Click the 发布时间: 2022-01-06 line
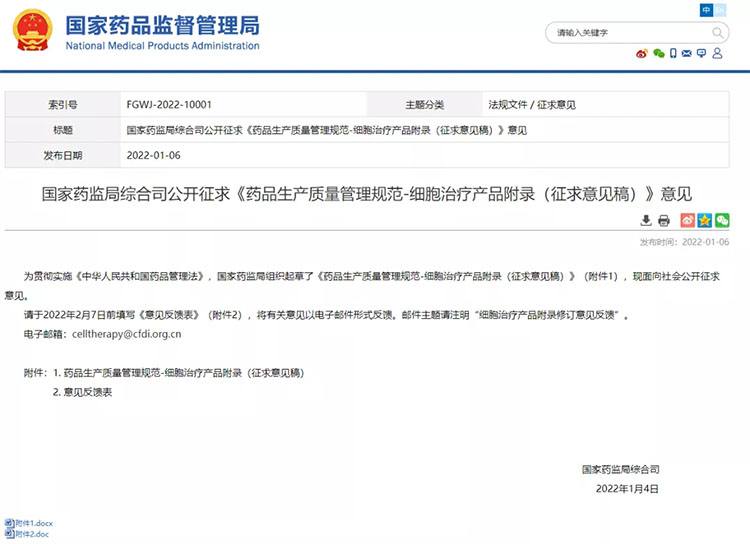 click(684, 242)
